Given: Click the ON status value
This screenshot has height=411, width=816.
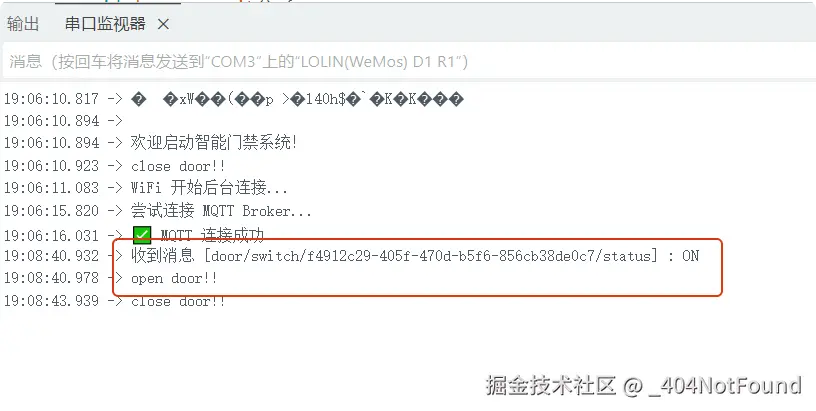Looking at the screenshot, I should coord(691,255).
